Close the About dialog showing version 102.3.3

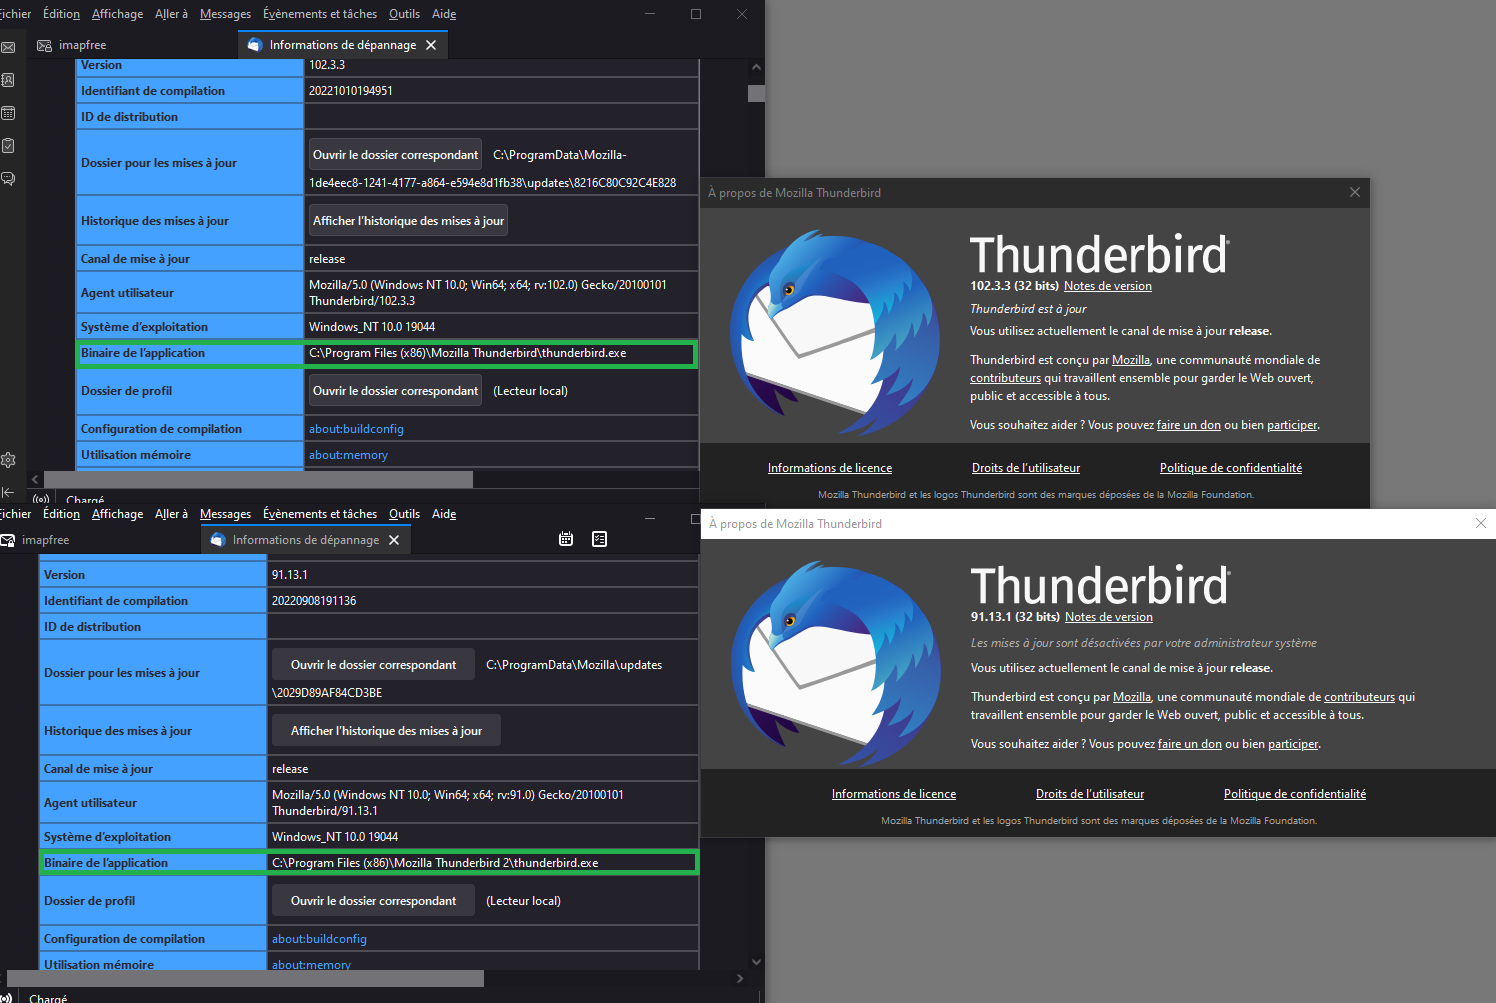[1355, 192]
